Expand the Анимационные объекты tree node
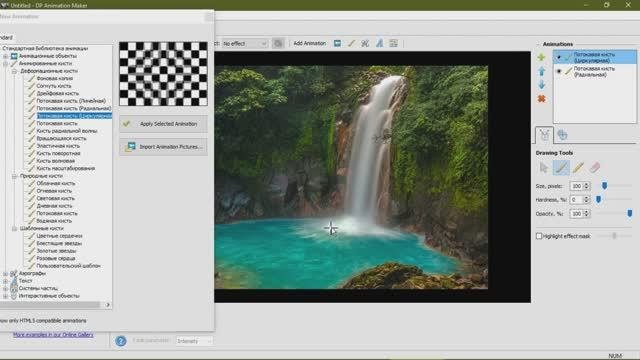 click(x=5, y=56)
